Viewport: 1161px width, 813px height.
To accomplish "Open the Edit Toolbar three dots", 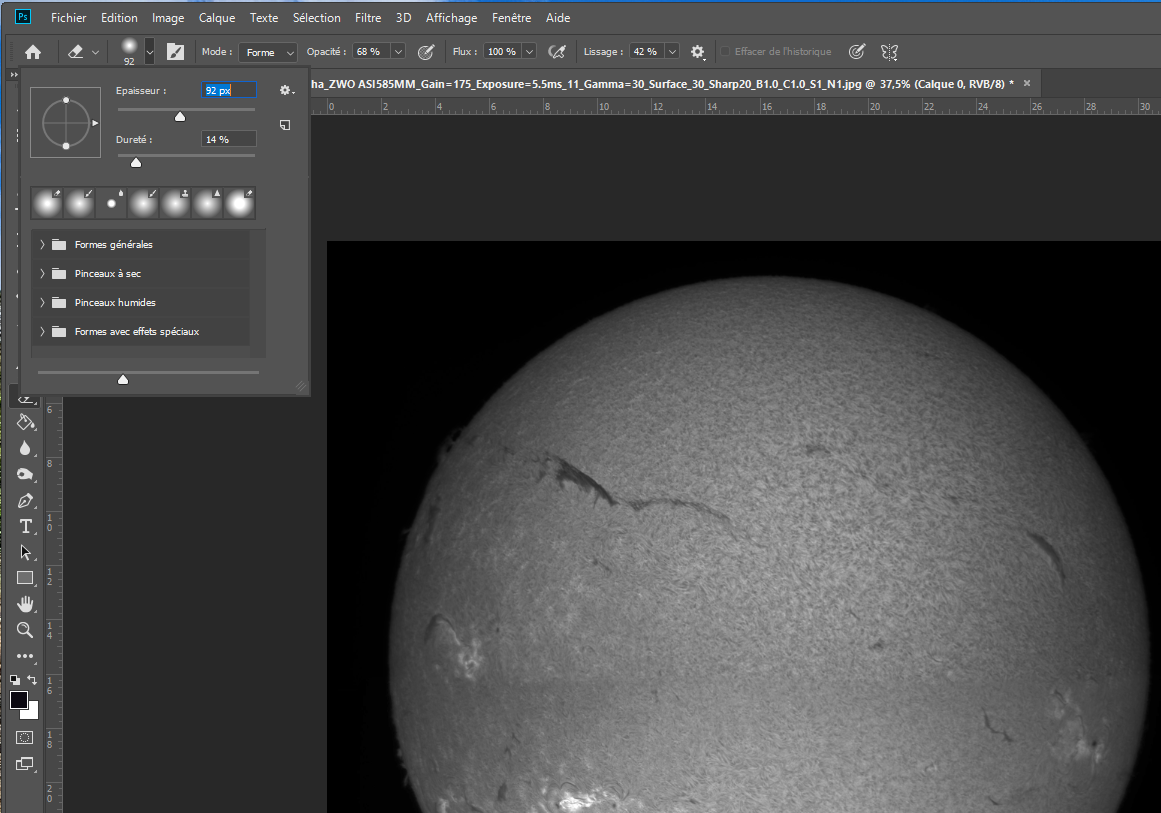I will pos(26,656).
